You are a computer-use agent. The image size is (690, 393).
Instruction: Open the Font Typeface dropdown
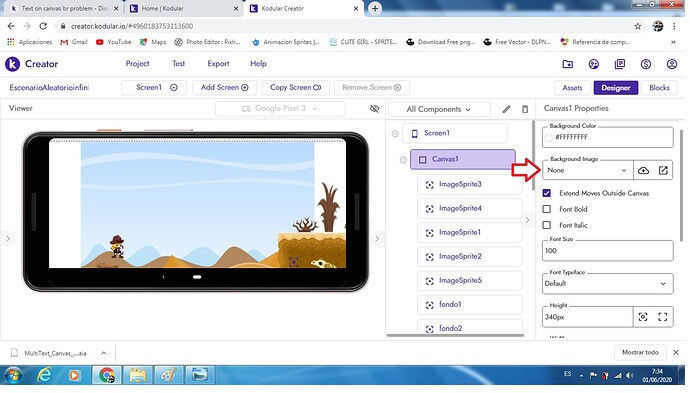608,284
